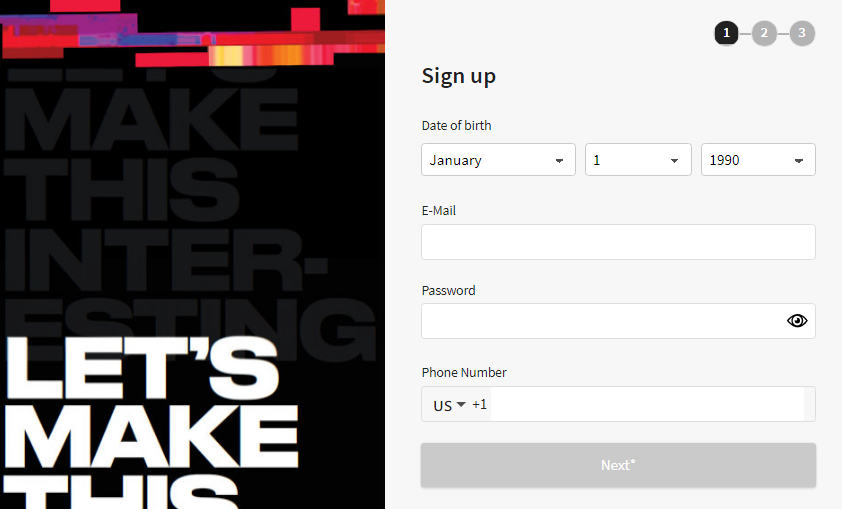
Task: Focus the Phone Number input field
Action: click(x=647, y=404)
